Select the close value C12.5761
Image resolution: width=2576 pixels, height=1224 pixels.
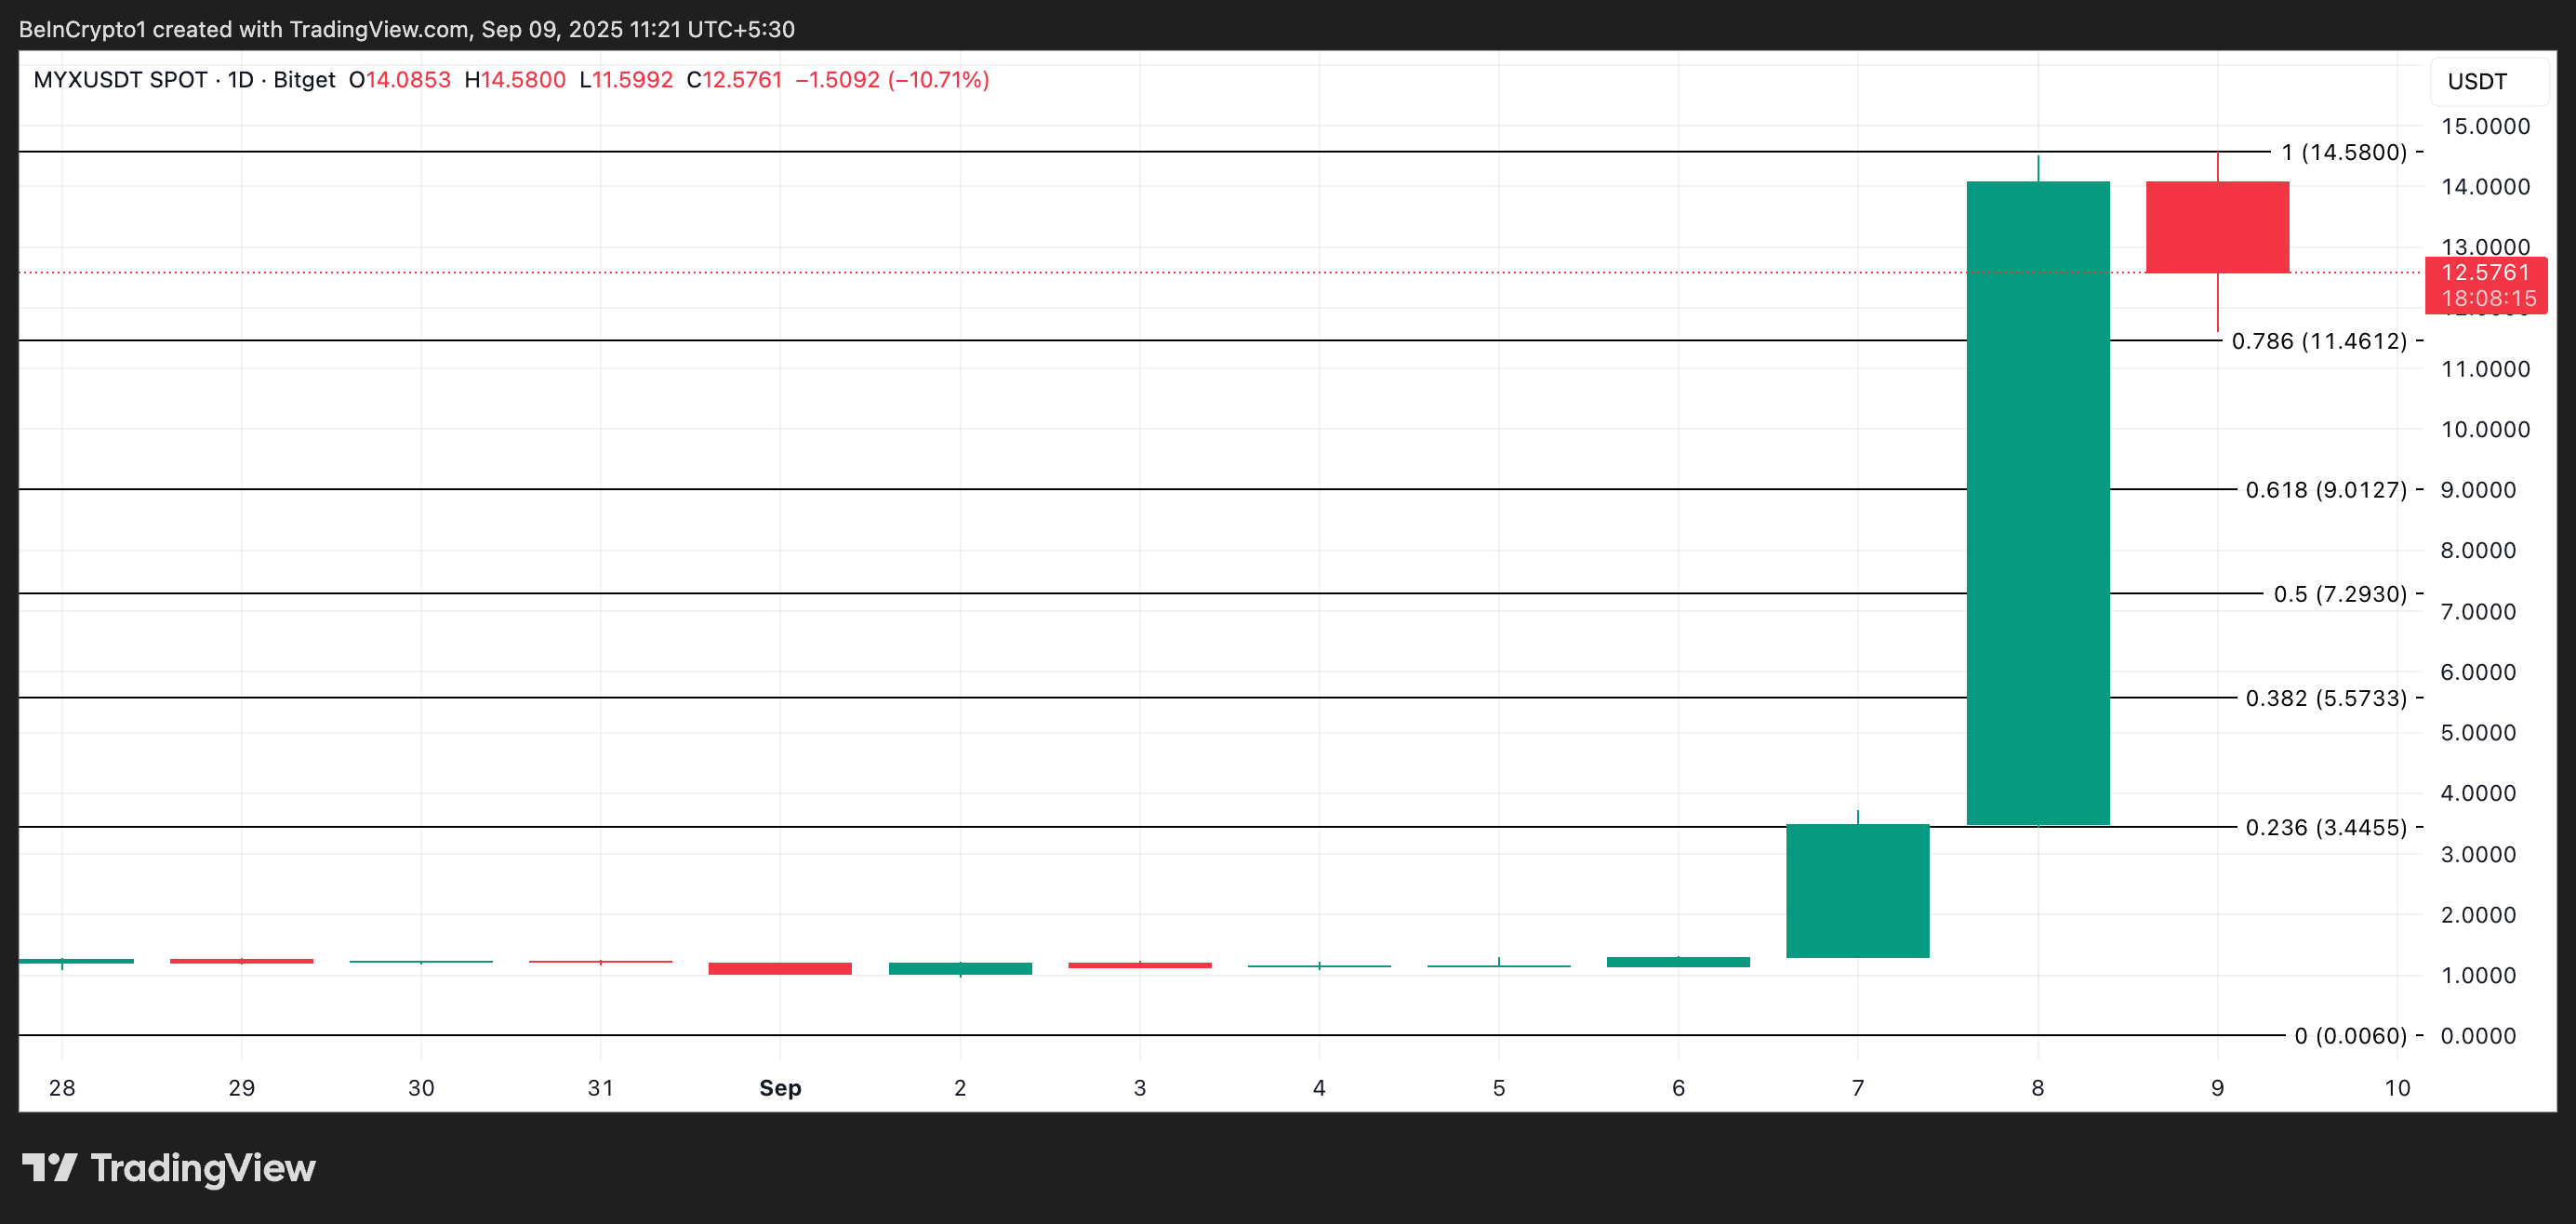(736, 80)
